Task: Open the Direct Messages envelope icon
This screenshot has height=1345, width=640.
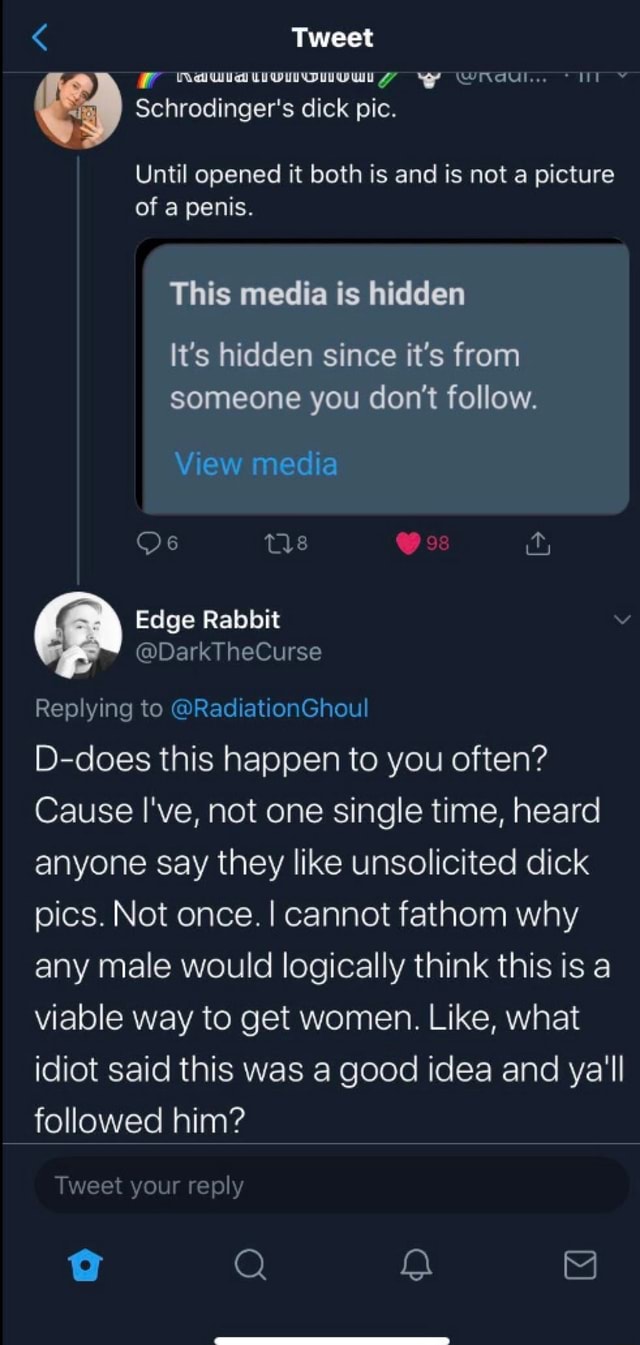Action: tap(578, 1264)
